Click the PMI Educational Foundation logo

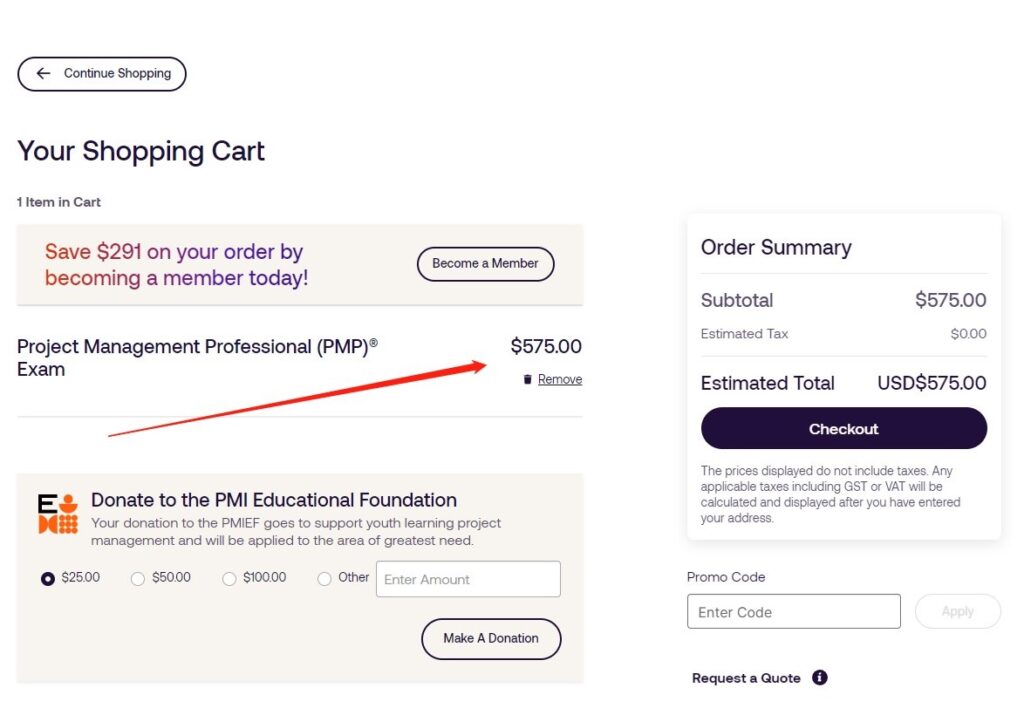tap(58, 514)
